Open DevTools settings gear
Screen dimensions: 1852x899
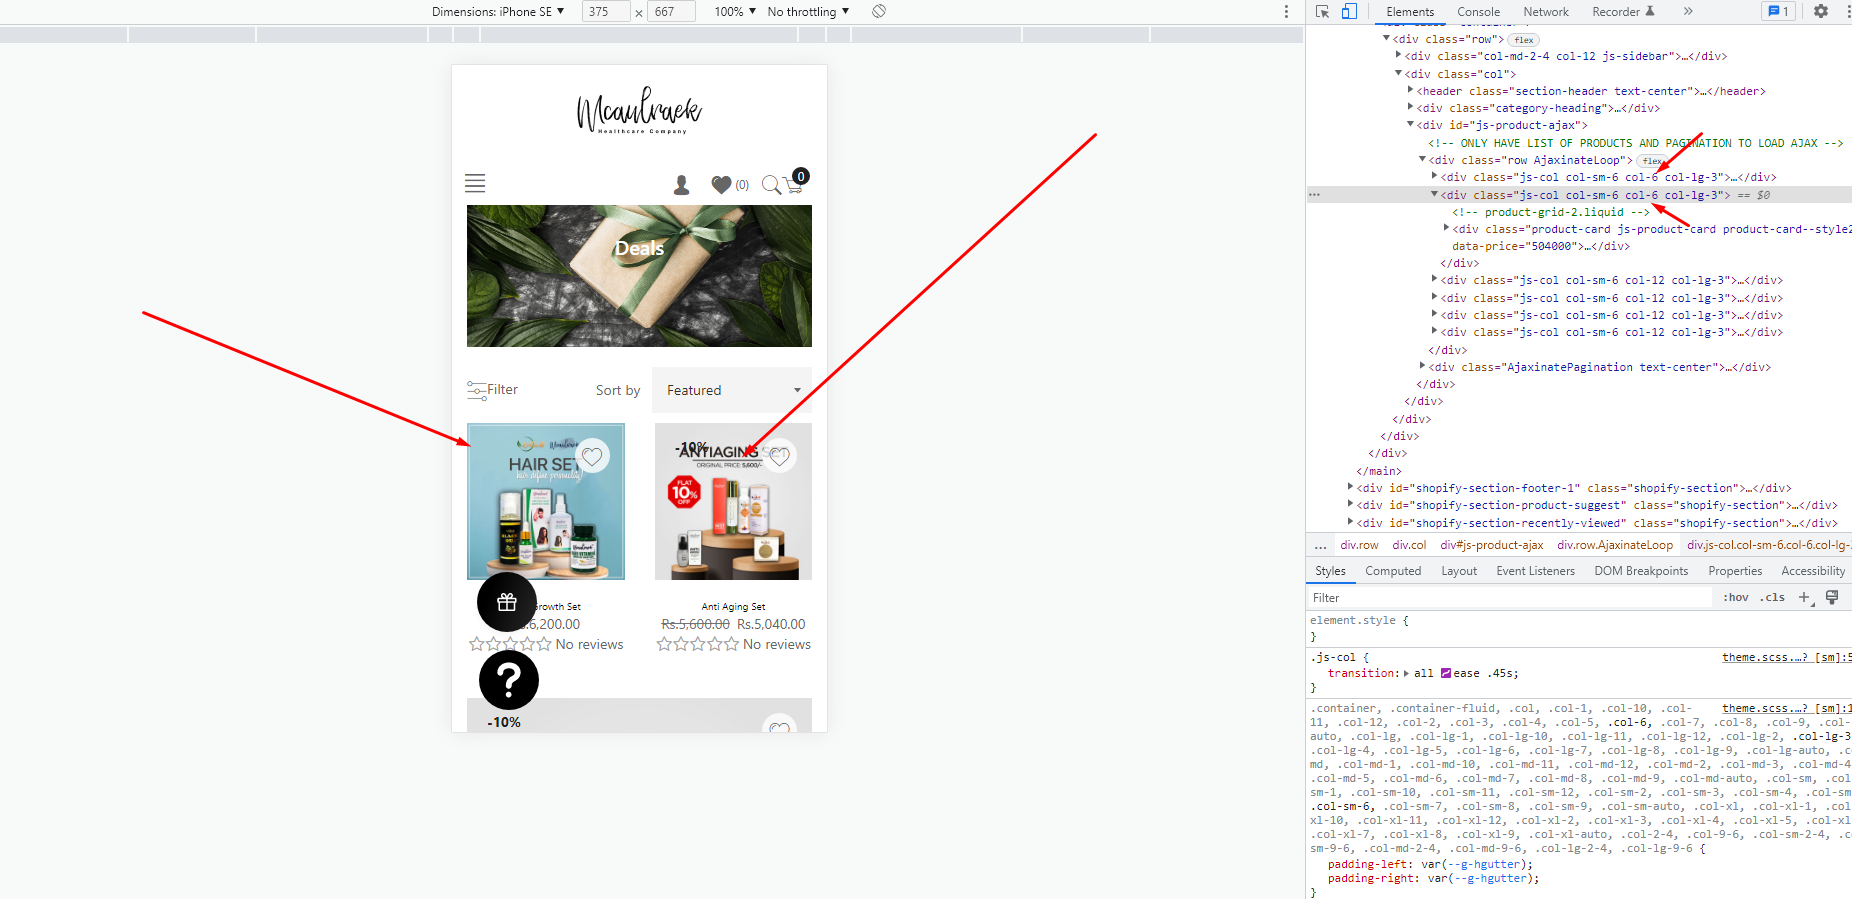[x=1821, y=11]
